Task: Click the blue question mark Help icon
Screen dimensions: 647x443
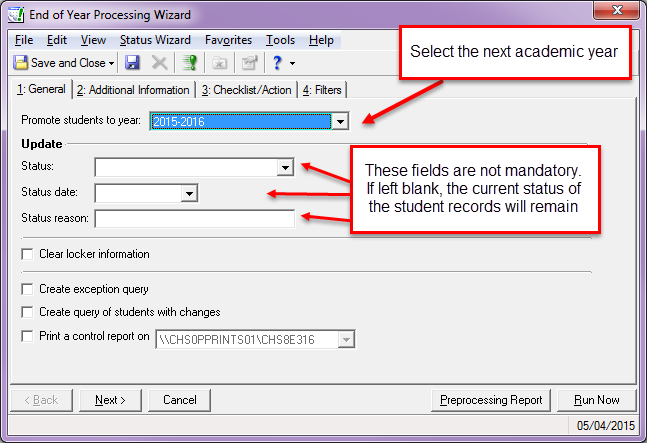Action: pyautogui.click(x=277, y=63)
